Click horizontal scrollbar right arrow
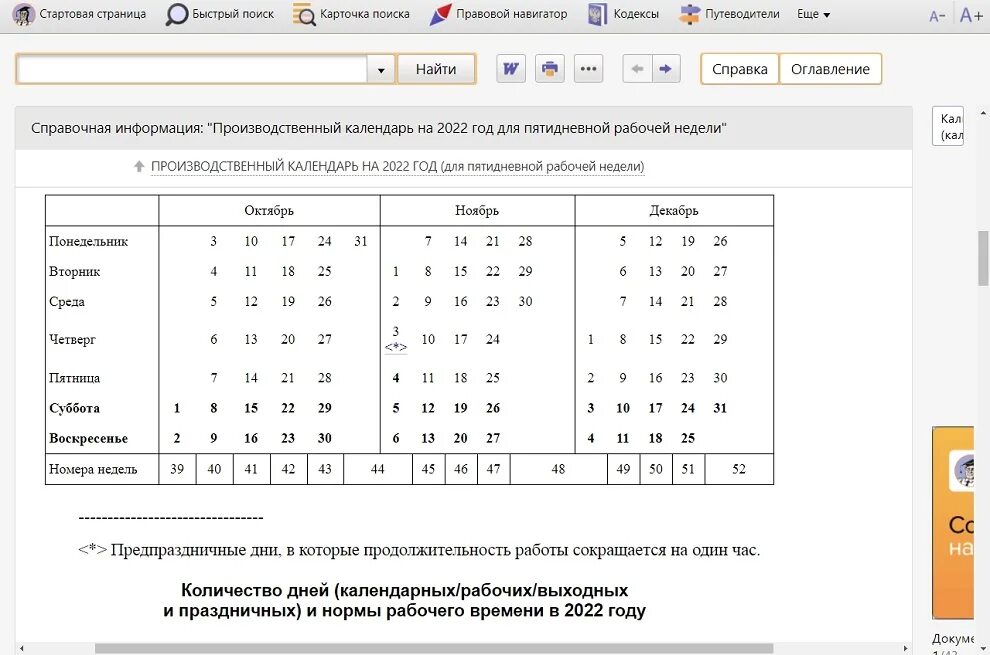The width and height of the screenshot is (990, 655). coord(905,649)
